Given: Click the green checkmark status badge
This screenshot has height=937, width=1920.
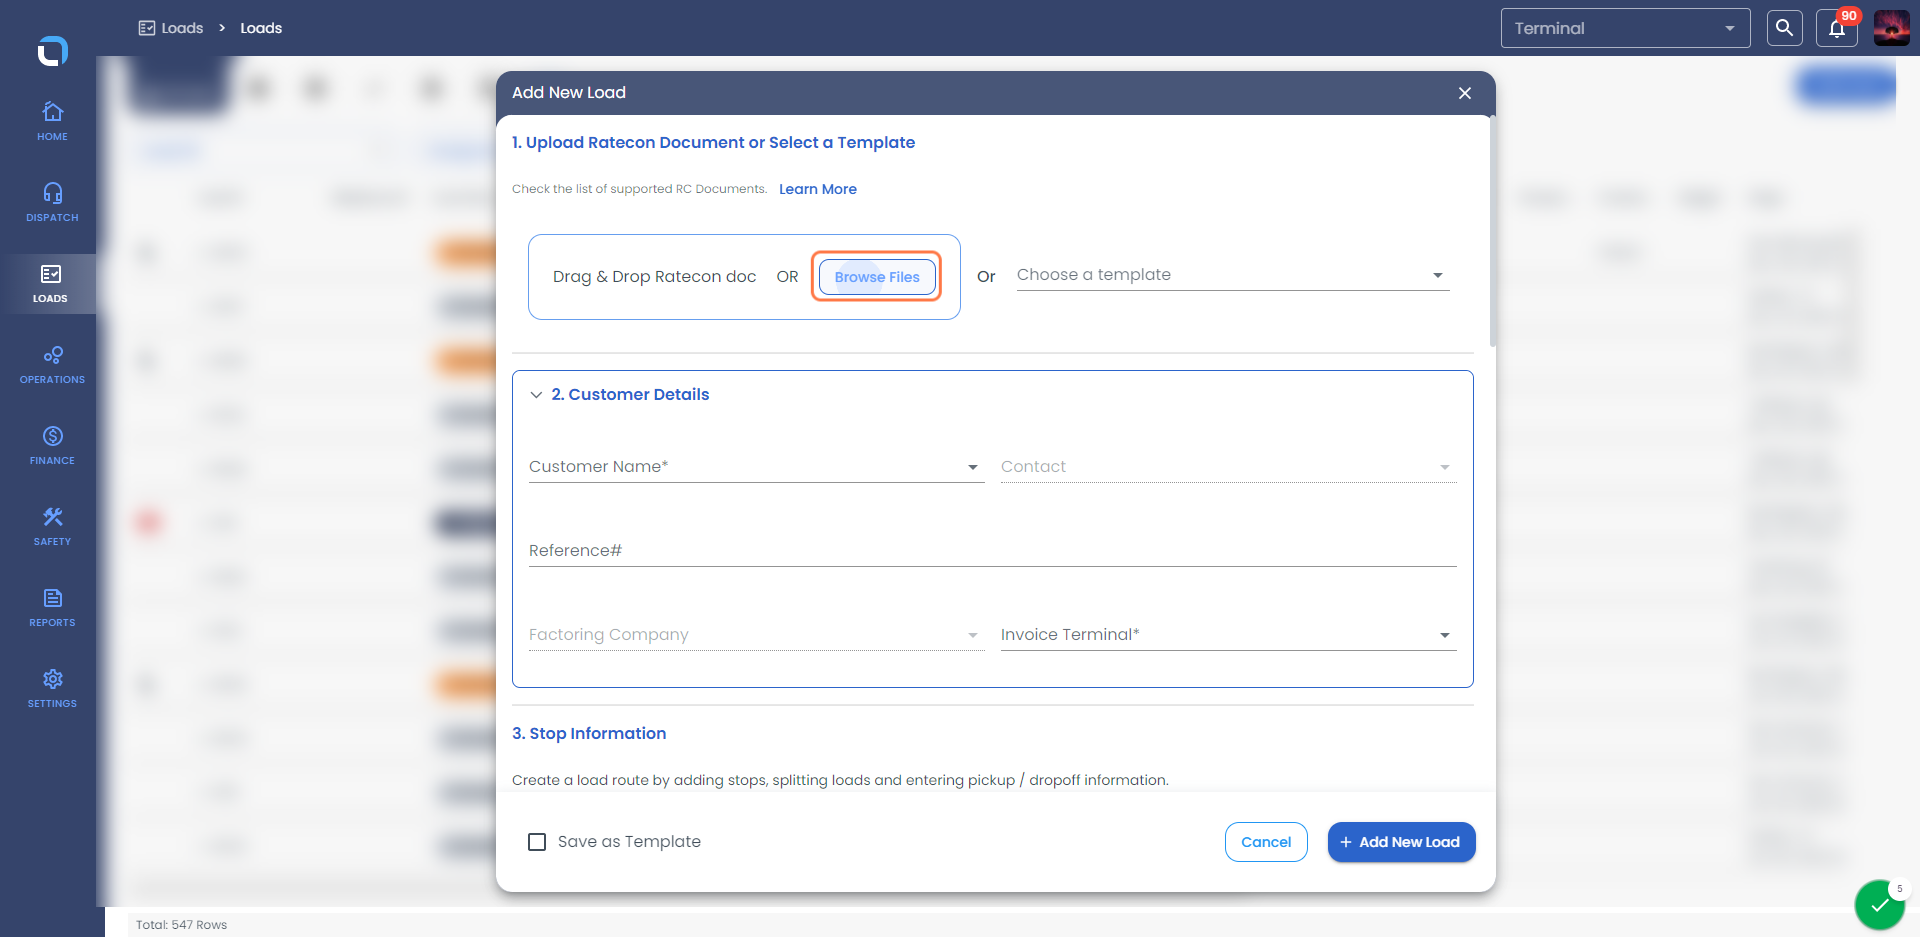Looking at the screenshot, I should 1880,905.
